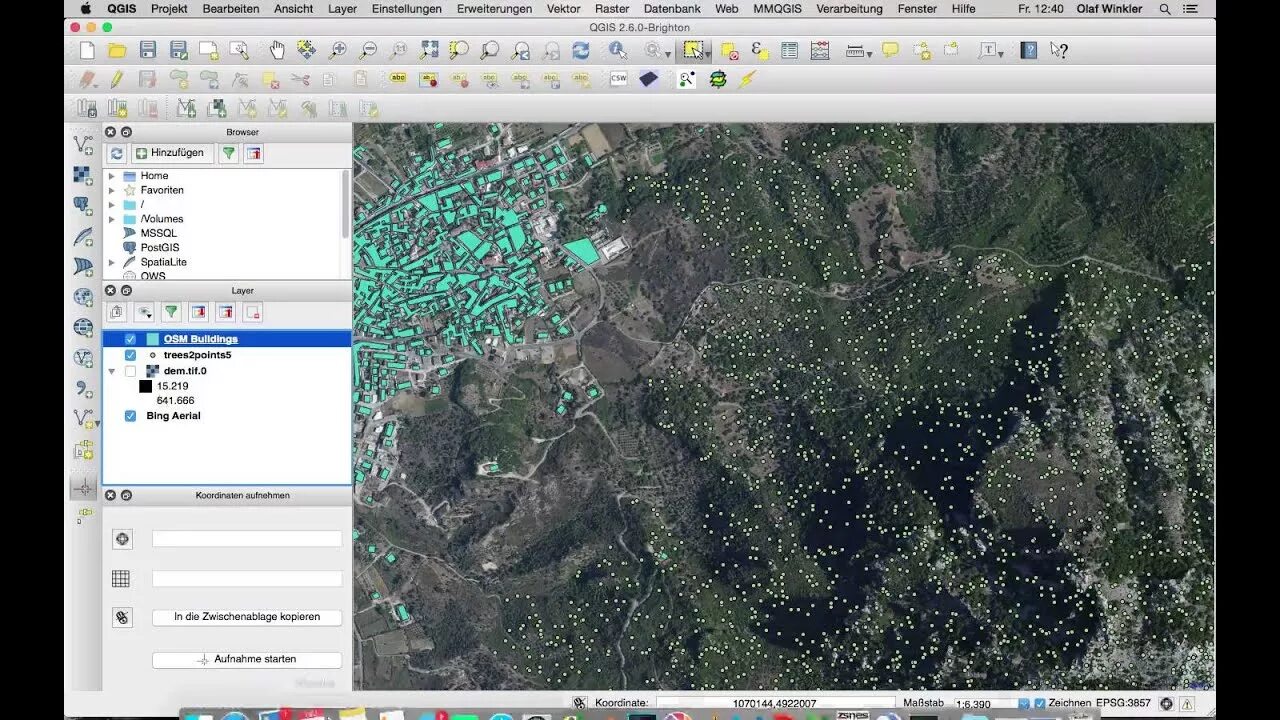Open project via yellow folder icon
Image resolution: width=1280 pixels, height=720 pixels.
[x=117, y=50]
